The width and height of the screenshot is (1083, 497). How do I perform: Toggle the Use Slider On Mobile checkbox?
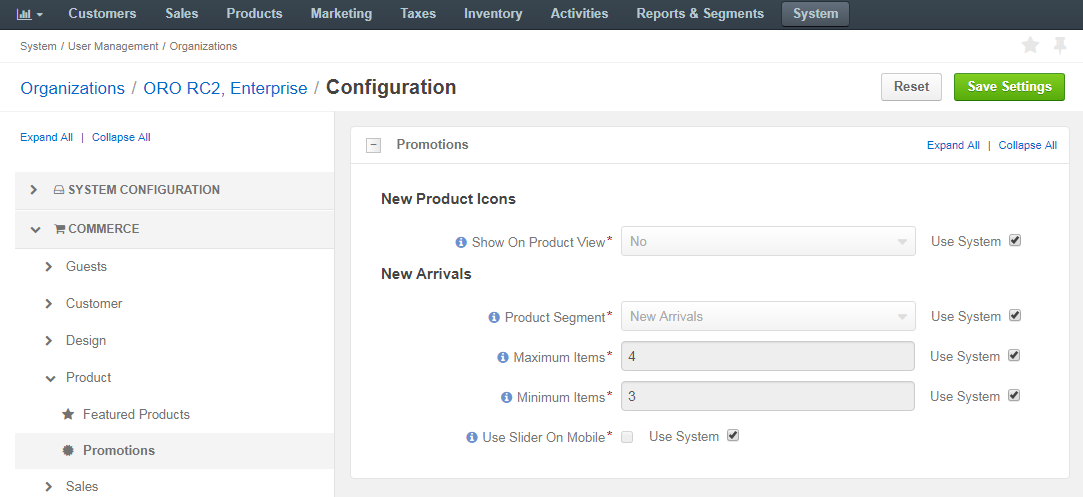(x=627, y=437)
